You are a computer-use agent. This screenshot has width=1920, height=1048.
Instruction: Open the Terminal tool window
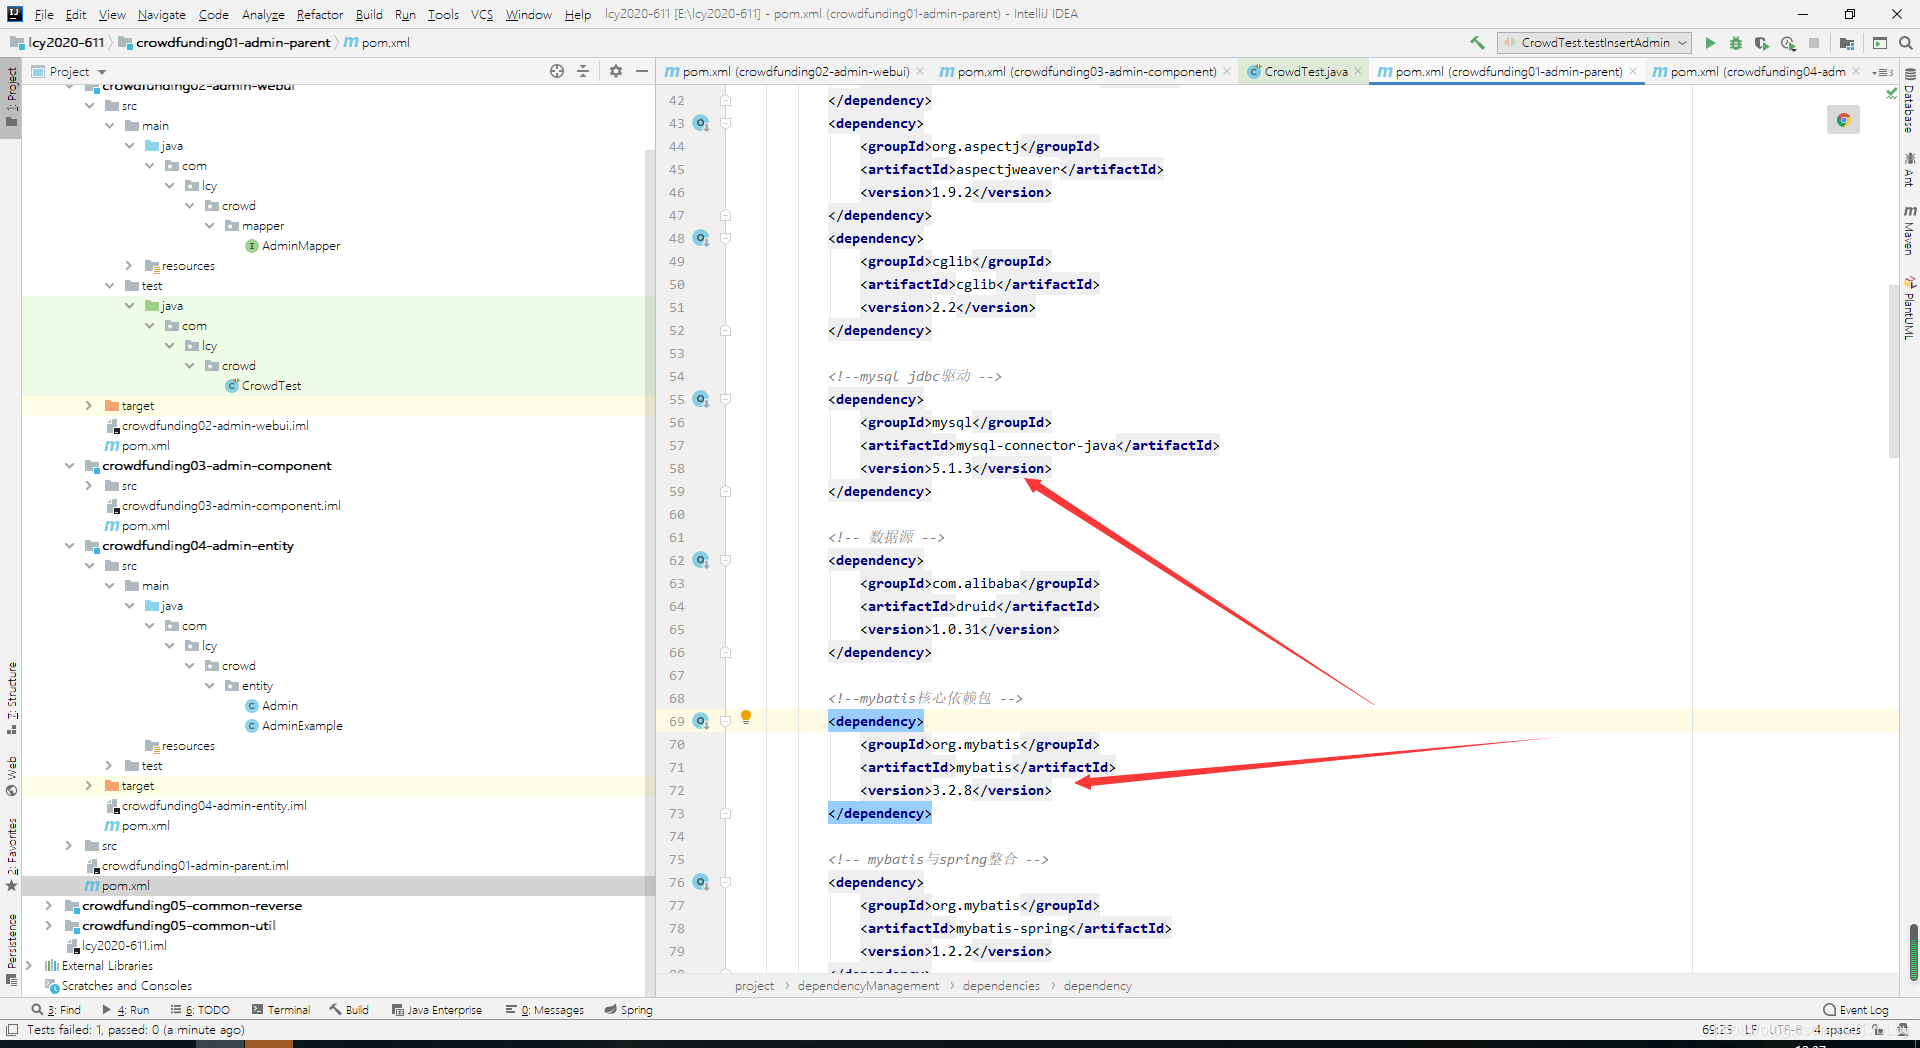281,1010
